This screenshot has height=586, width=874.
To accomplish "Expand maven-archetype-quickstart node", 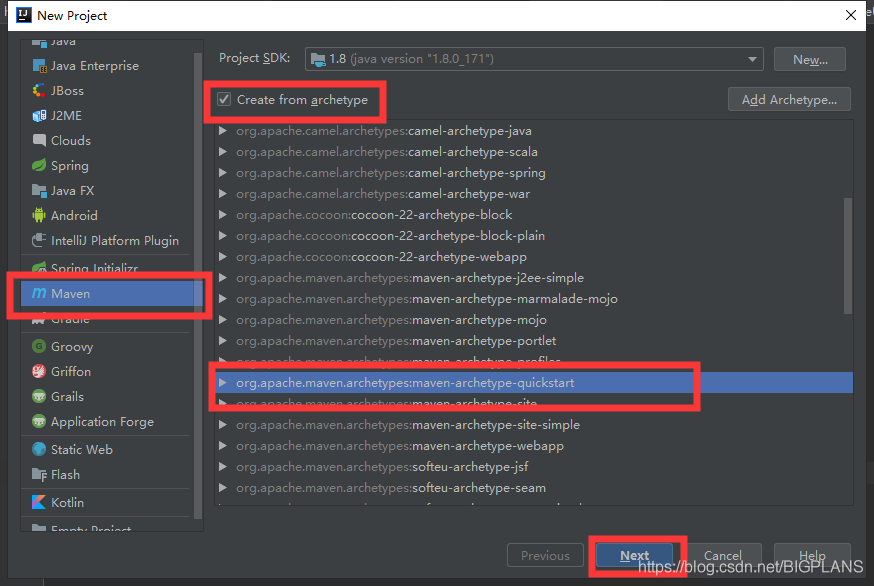I will tap(223, 382).
